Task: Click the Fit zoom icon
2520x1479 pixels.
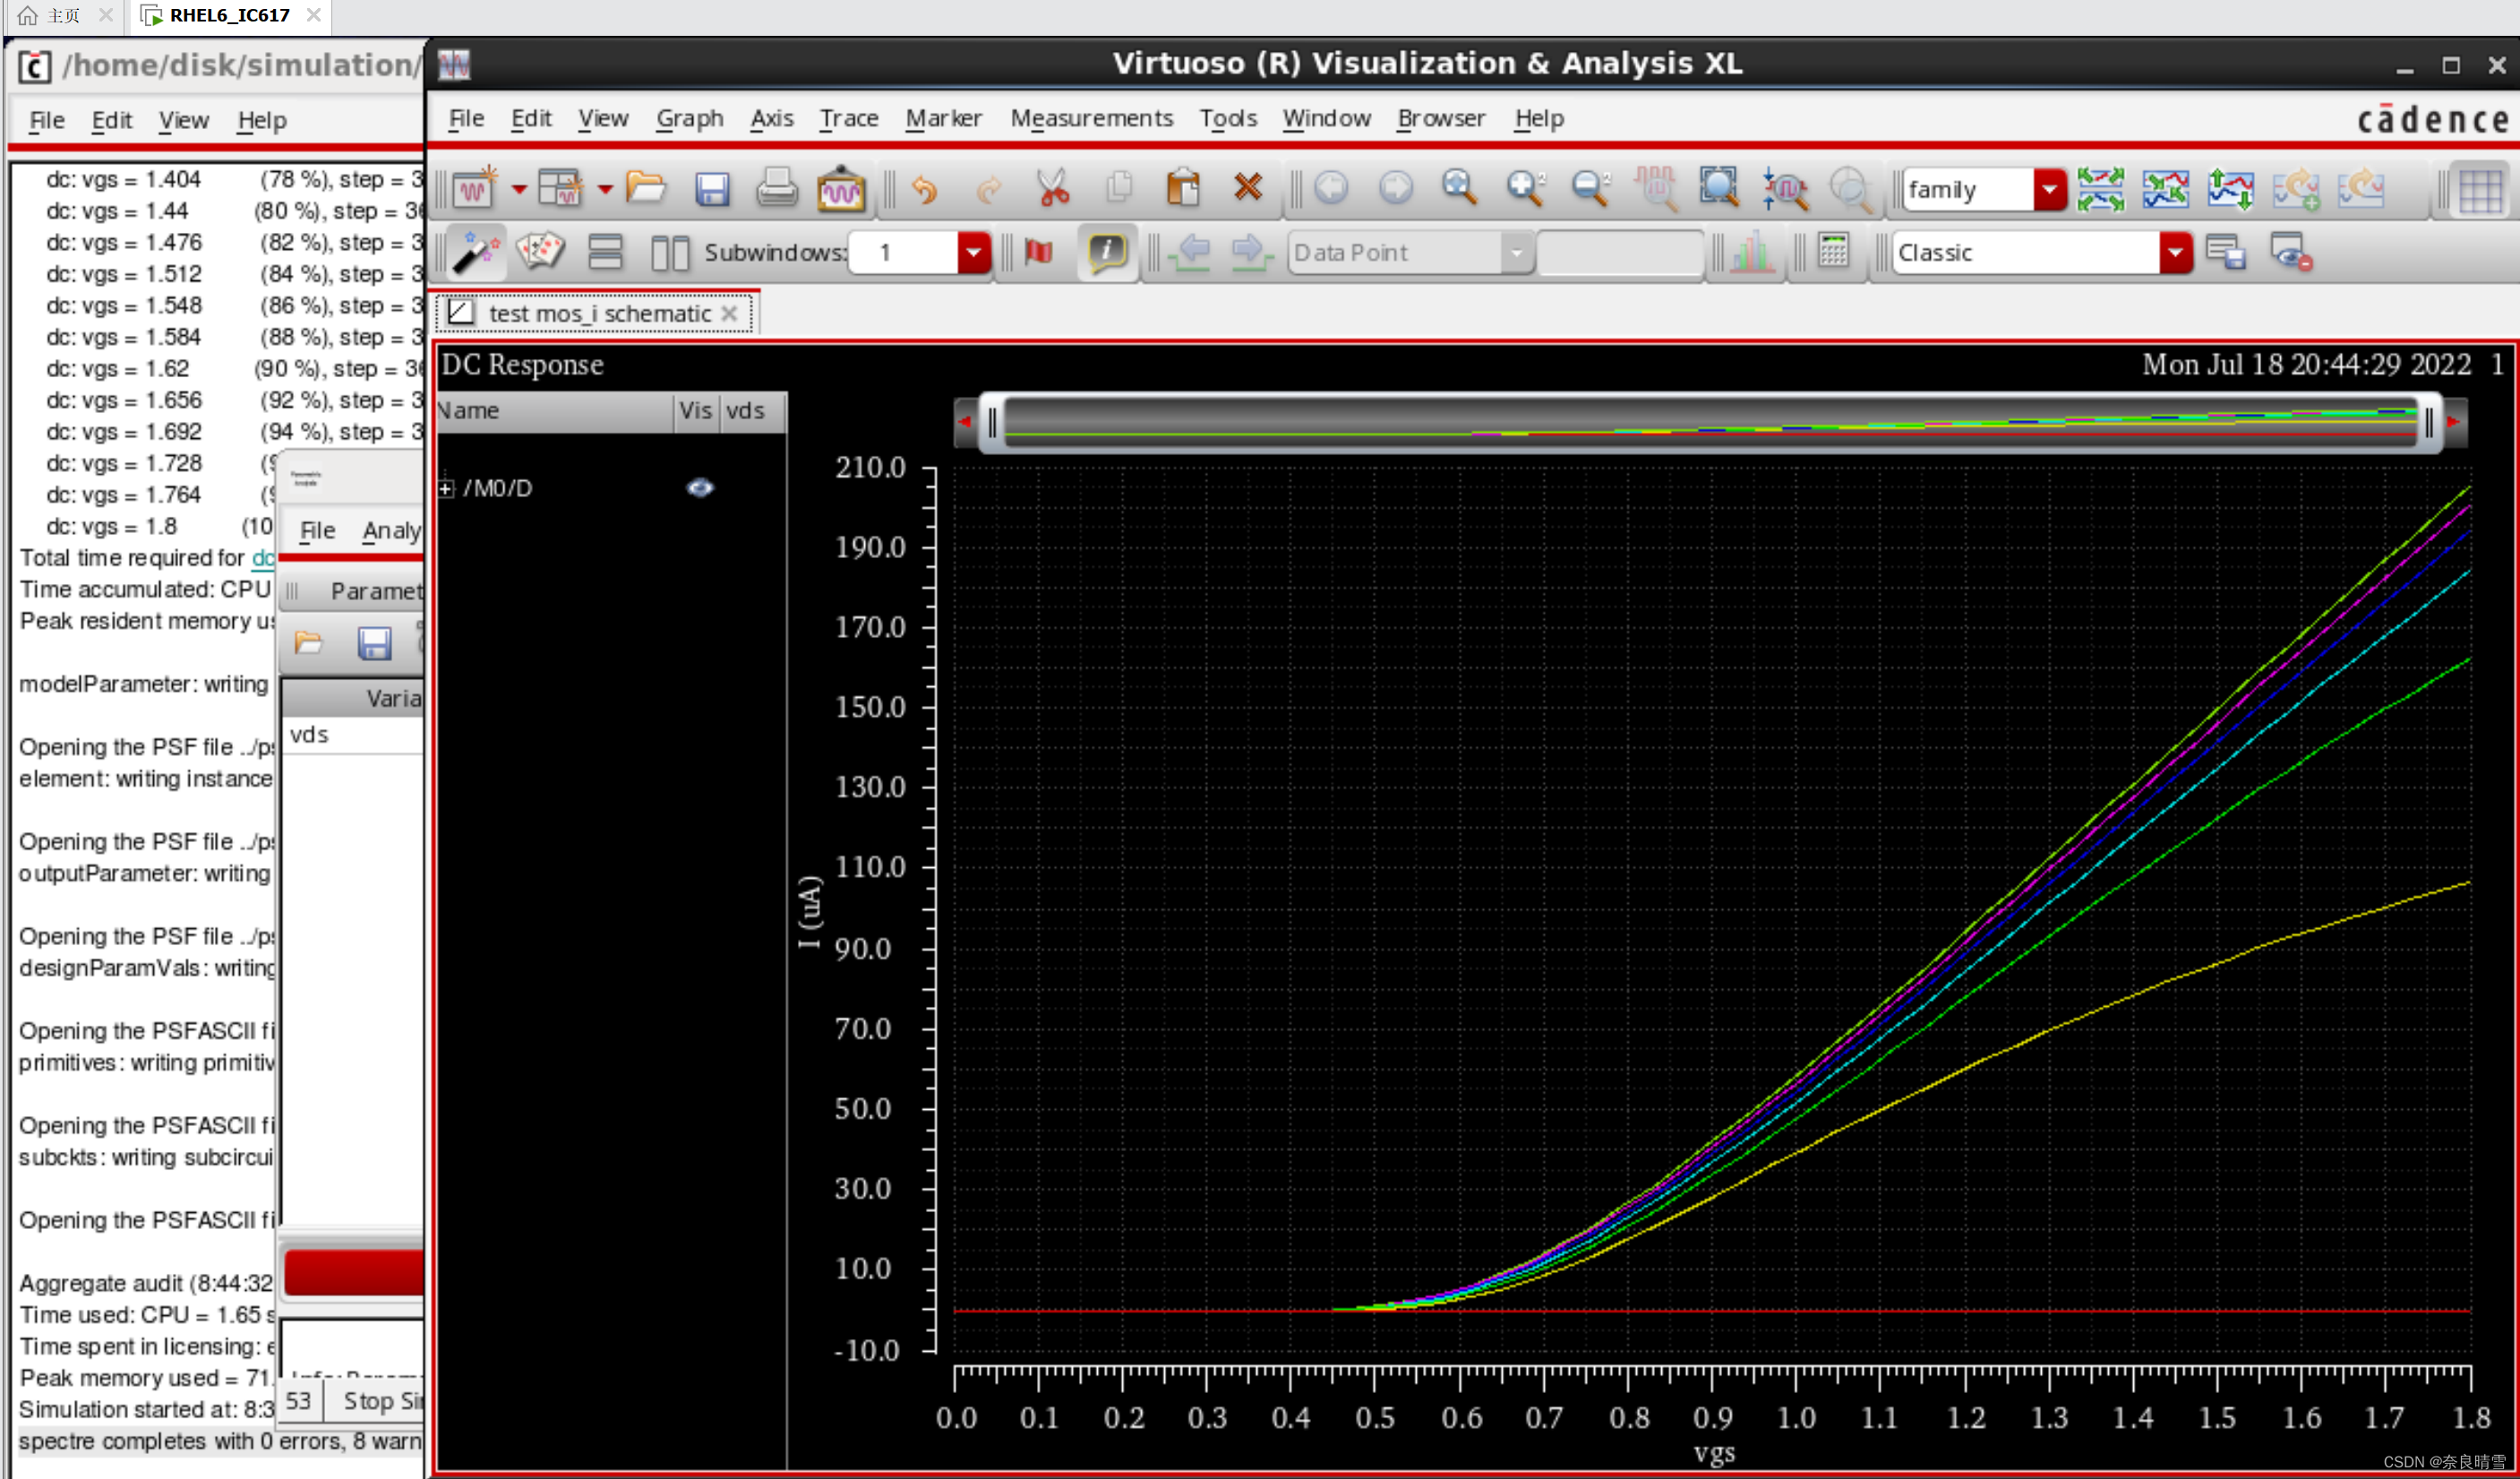Action: coord(1459,189)
